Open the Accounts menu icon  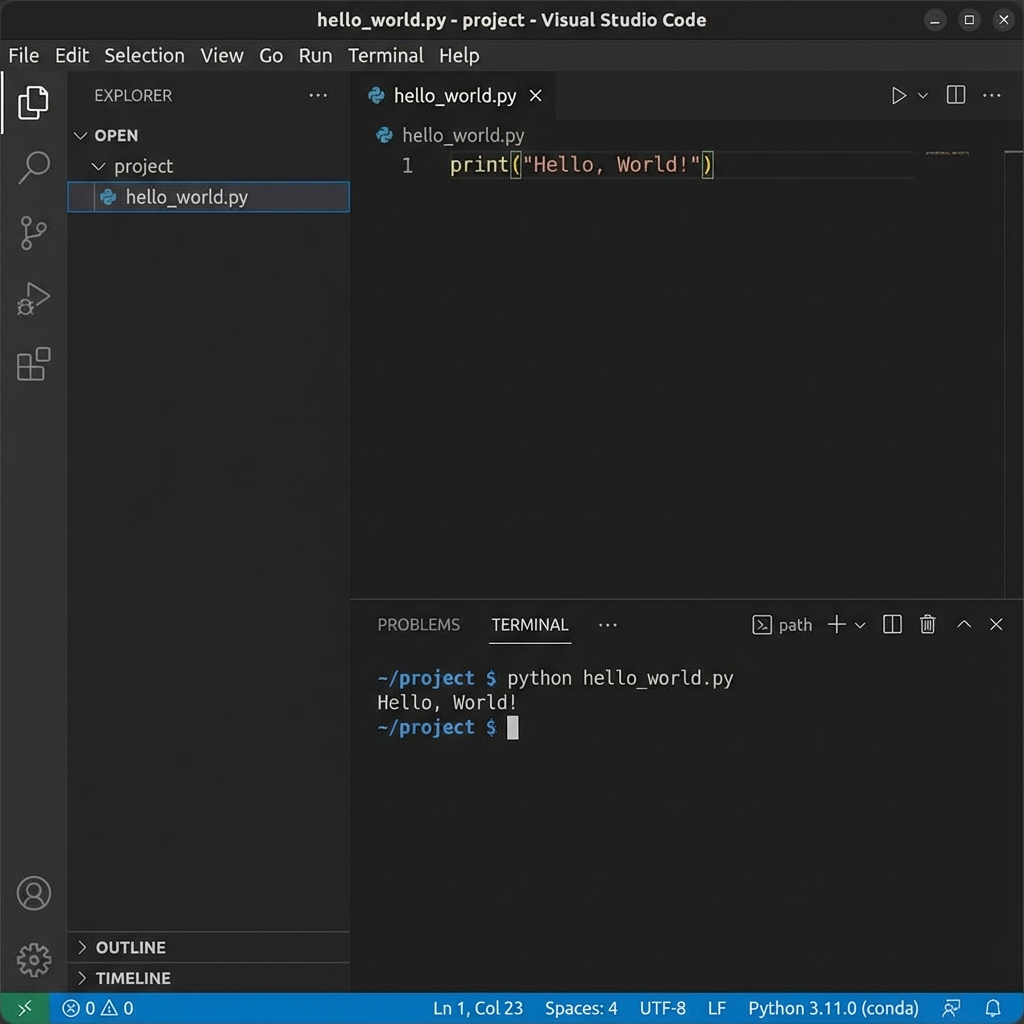coord(33,893)
